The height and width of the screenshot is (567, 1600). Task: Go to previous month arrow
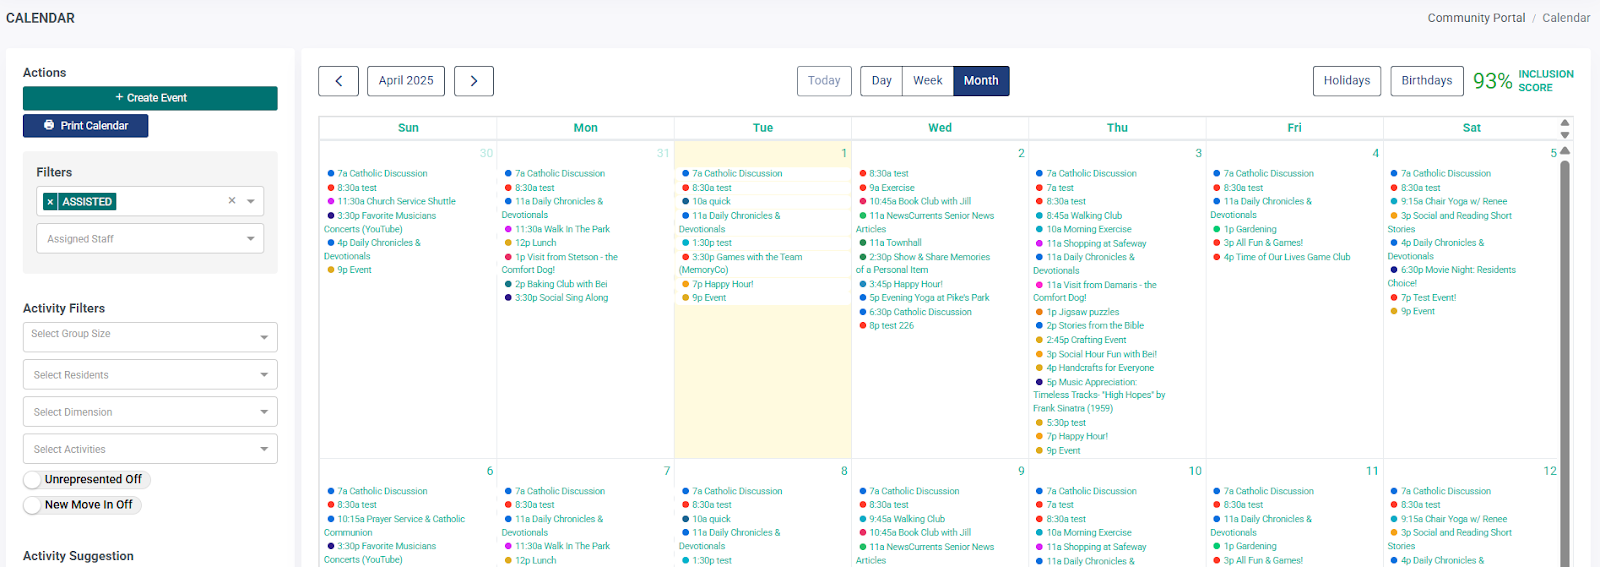coord(338,81)
